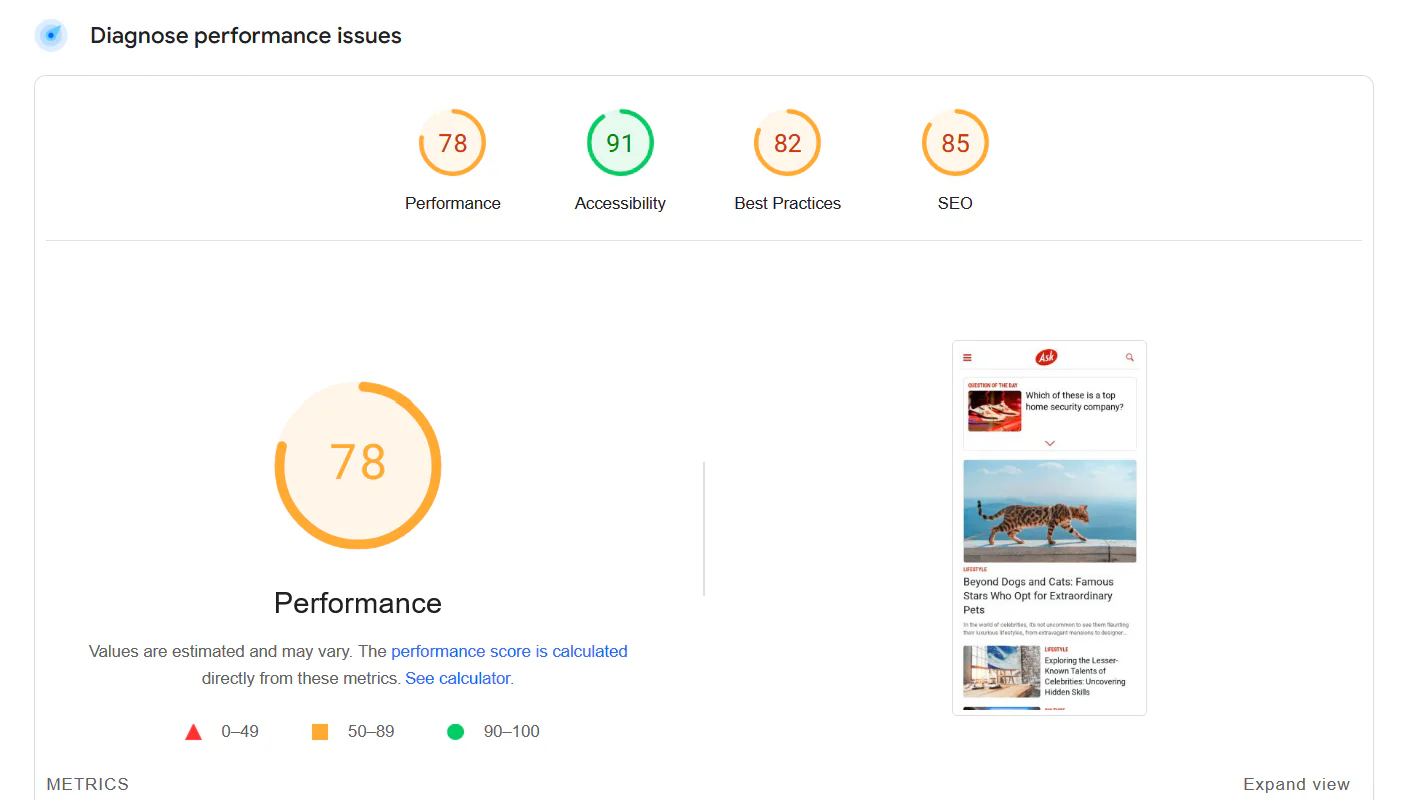This screenshot has height=800, width=1406.
Task: Click the SEO score gauge 85
Action: pyautogui.click(x=955, y=143)
